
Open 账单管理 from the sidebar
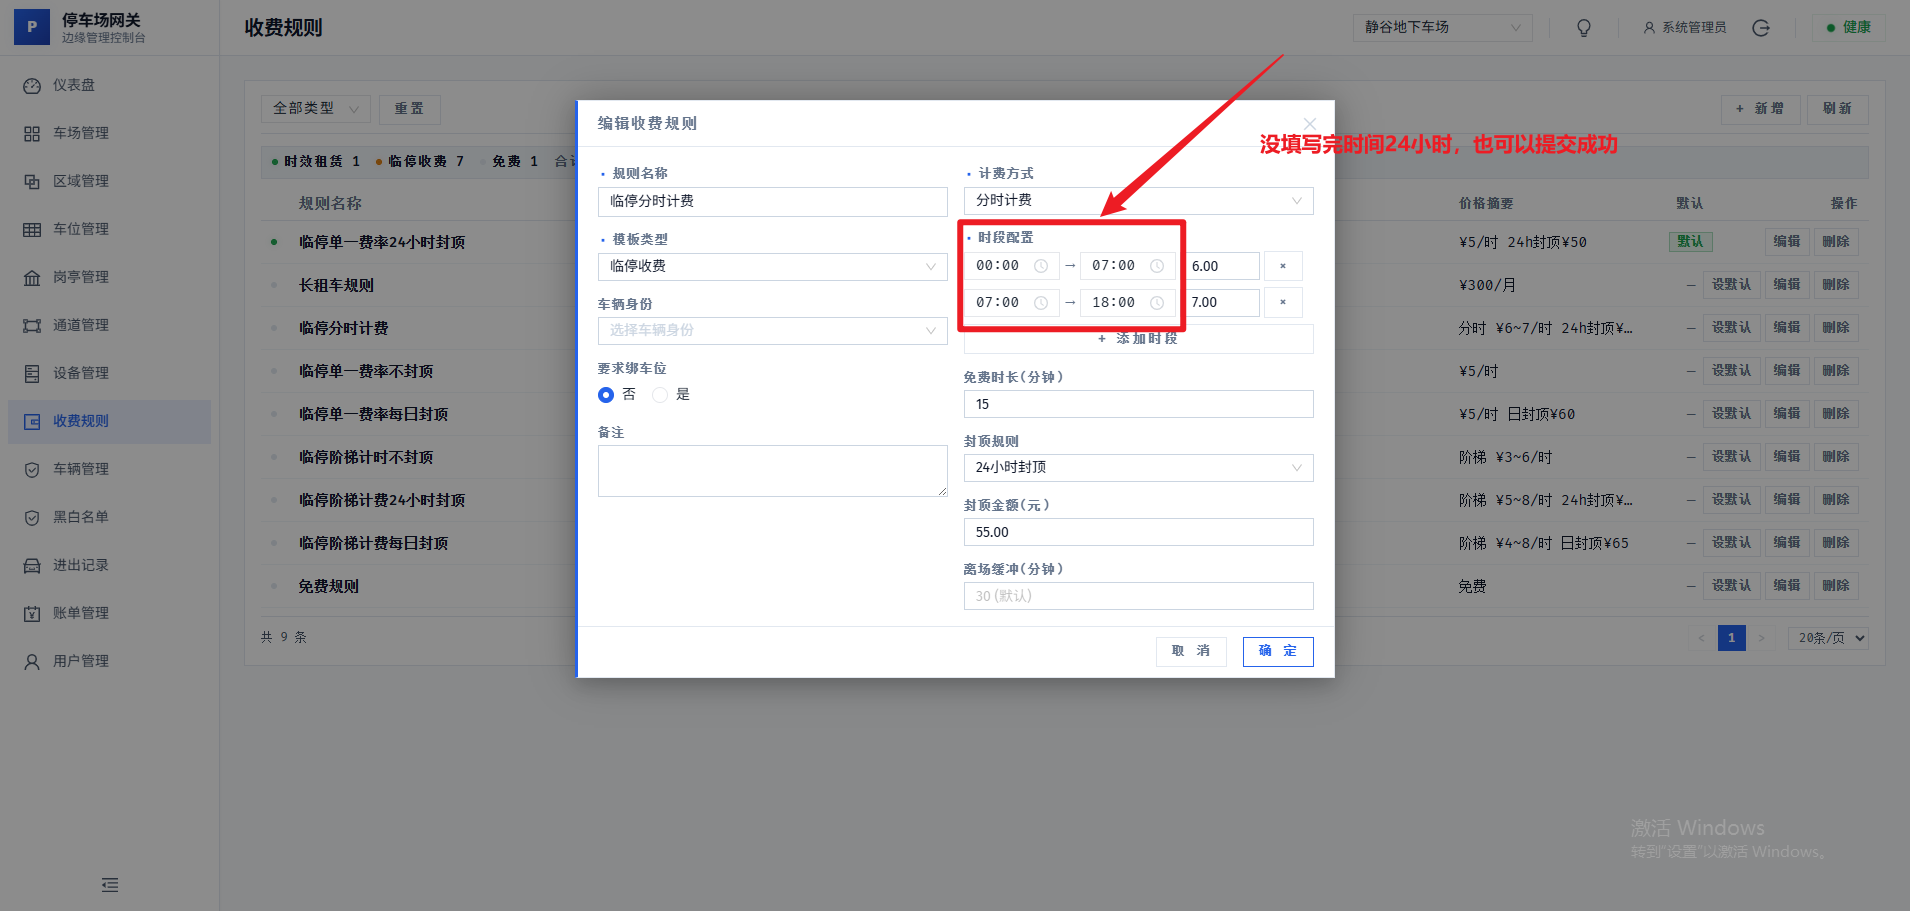tap(80, 612)
